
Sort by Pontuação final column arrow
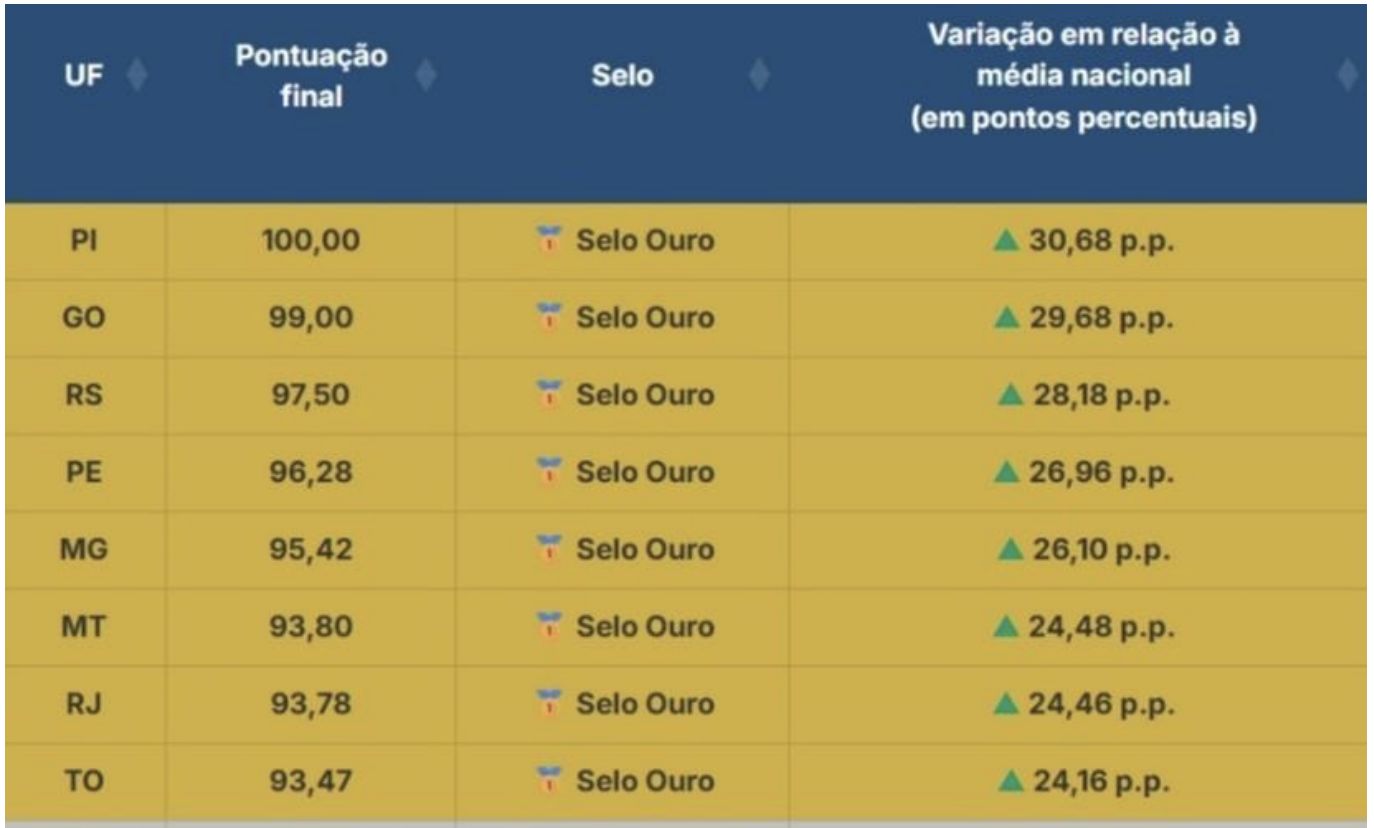[x=425, y=76]
